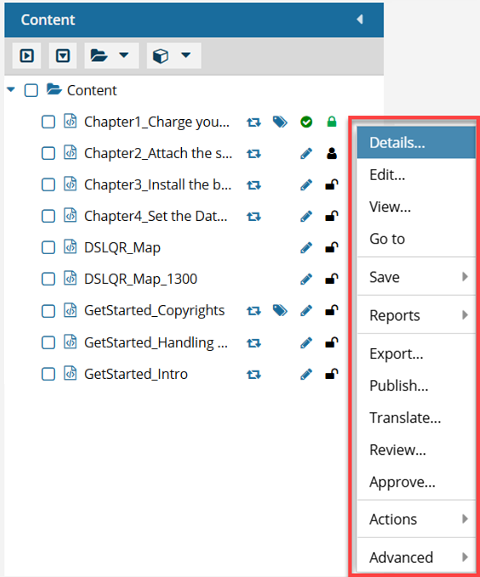The image size is (480, 577).
Task: Click the user icon on Chapter2 row
Action: point(332,153)
